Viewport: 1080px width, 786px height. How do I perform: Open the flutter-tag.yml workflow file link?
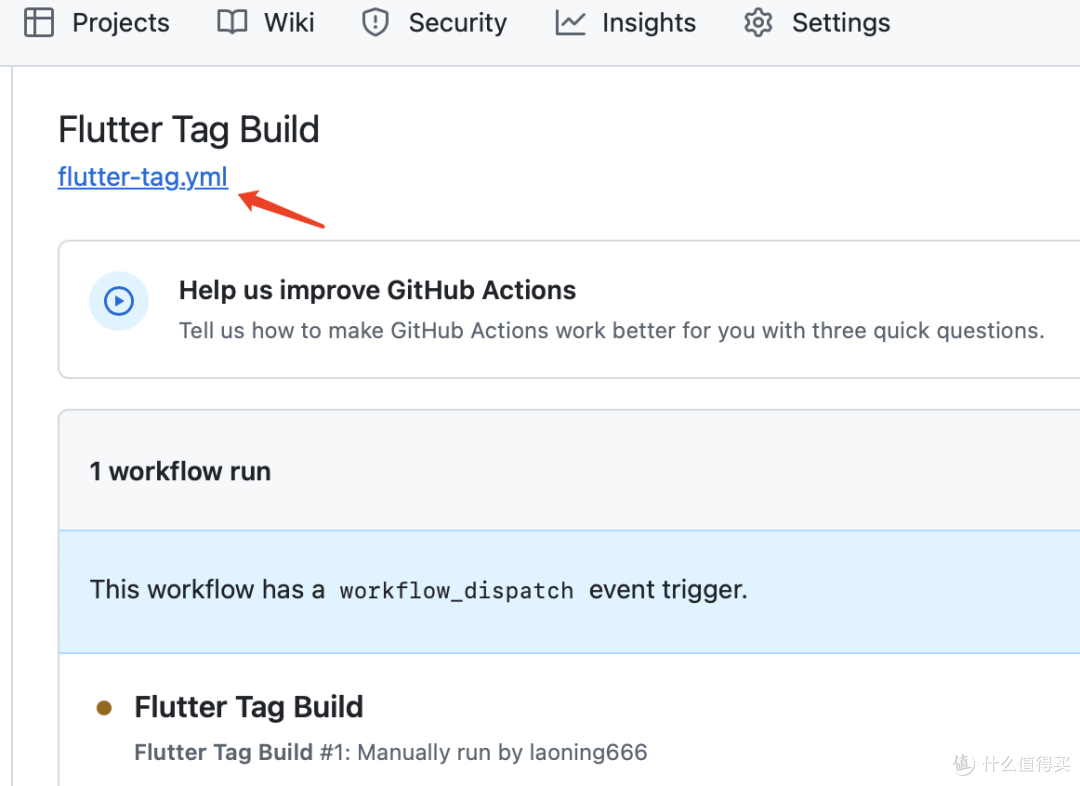143,177
